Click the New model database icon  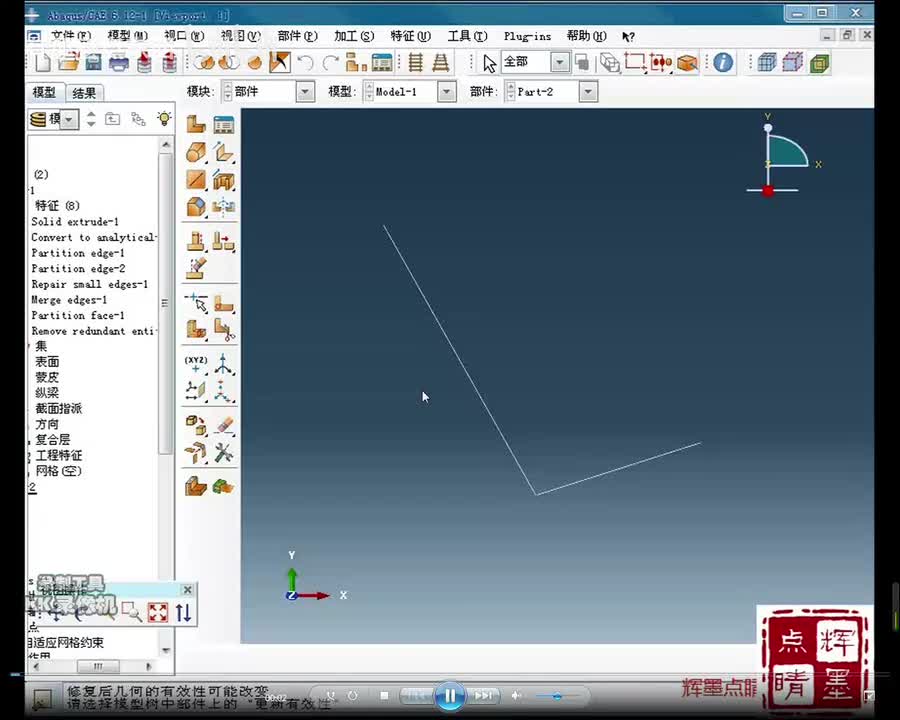pos(42,62)
